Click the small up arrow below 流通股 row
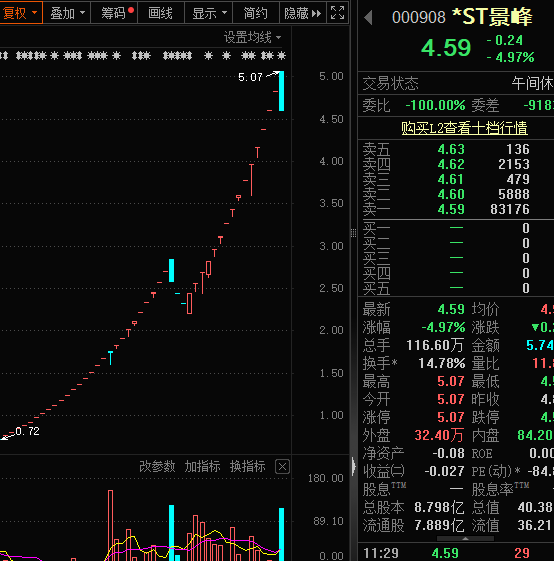The height and width of the screenshot is (561, 554). tap(465, 538)
